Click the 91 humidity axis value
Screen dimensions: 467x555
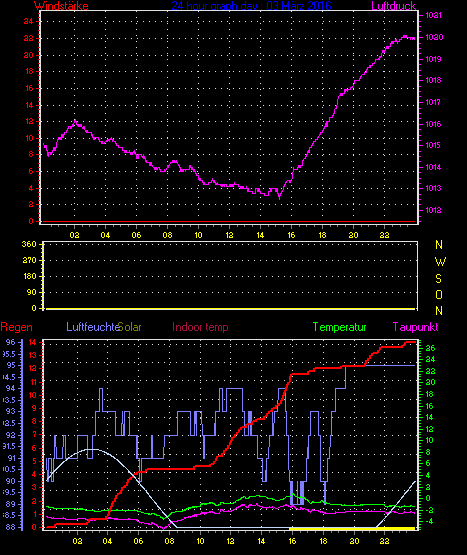click(x=11, y=458)
